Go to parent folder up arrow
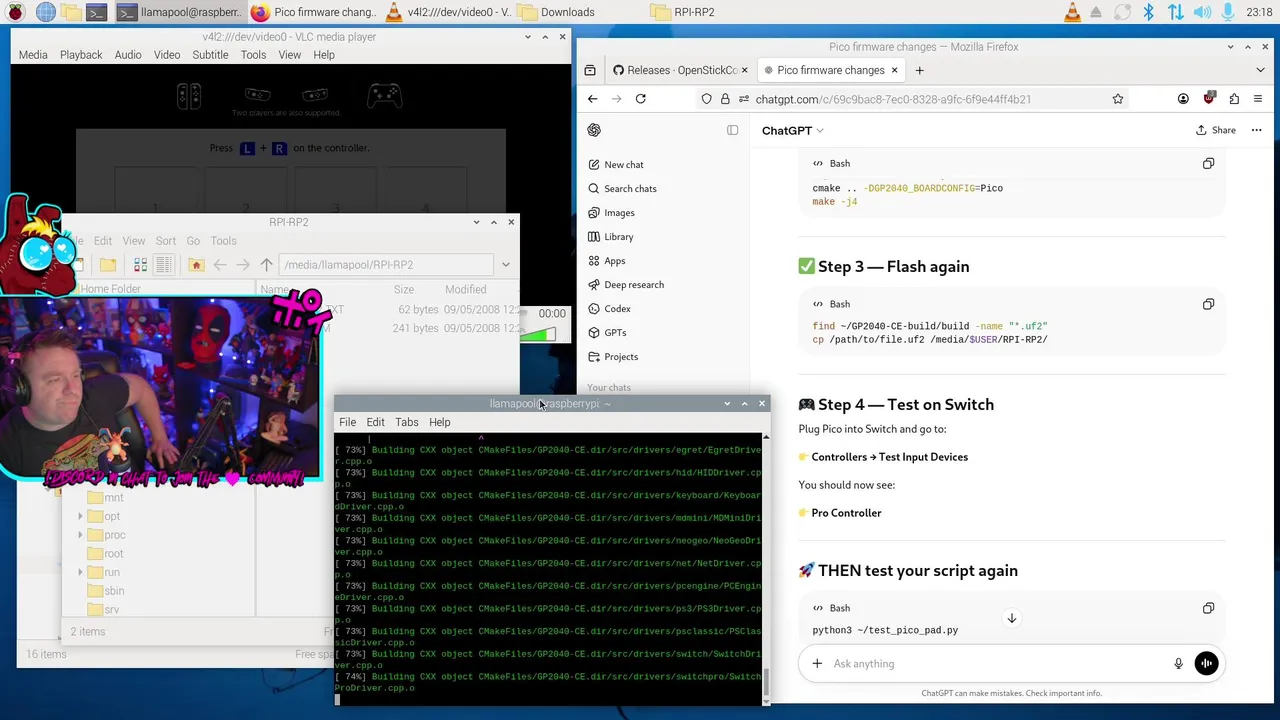Image resolution: width=1280 pixels, height=720 pixels. point(266,265)
